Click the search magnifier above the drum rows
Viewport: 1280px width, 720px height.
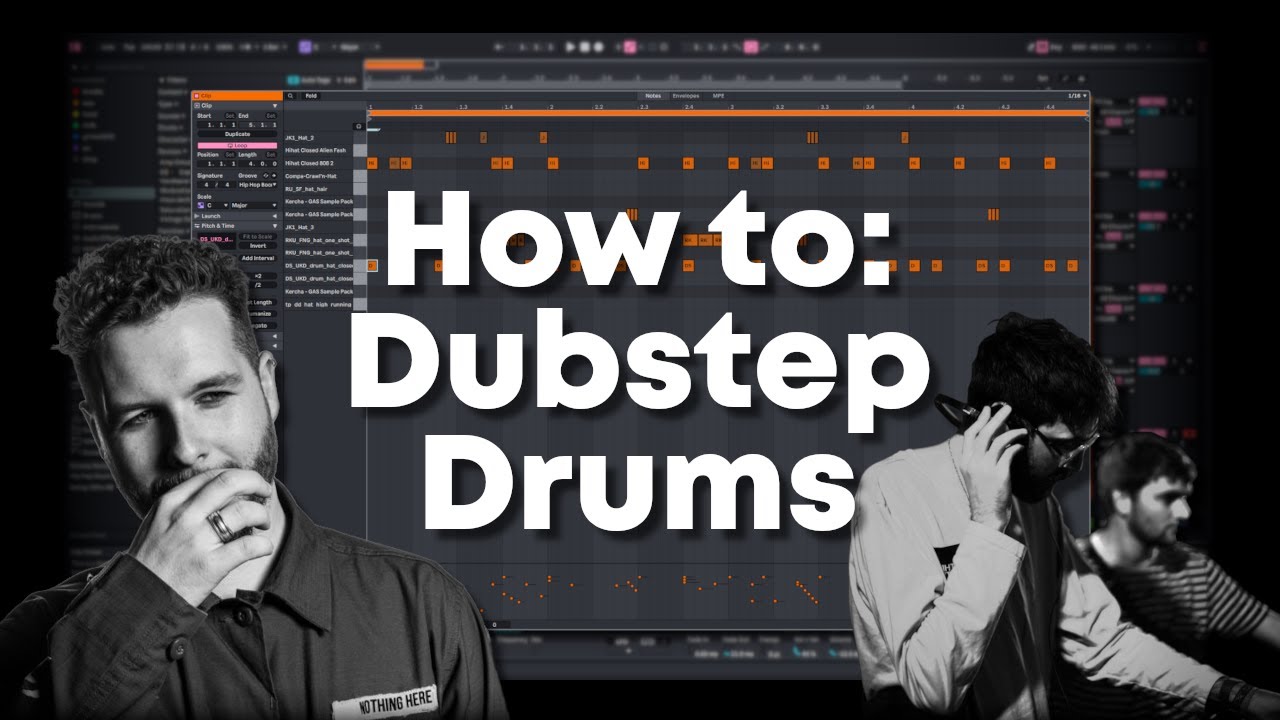292,96
